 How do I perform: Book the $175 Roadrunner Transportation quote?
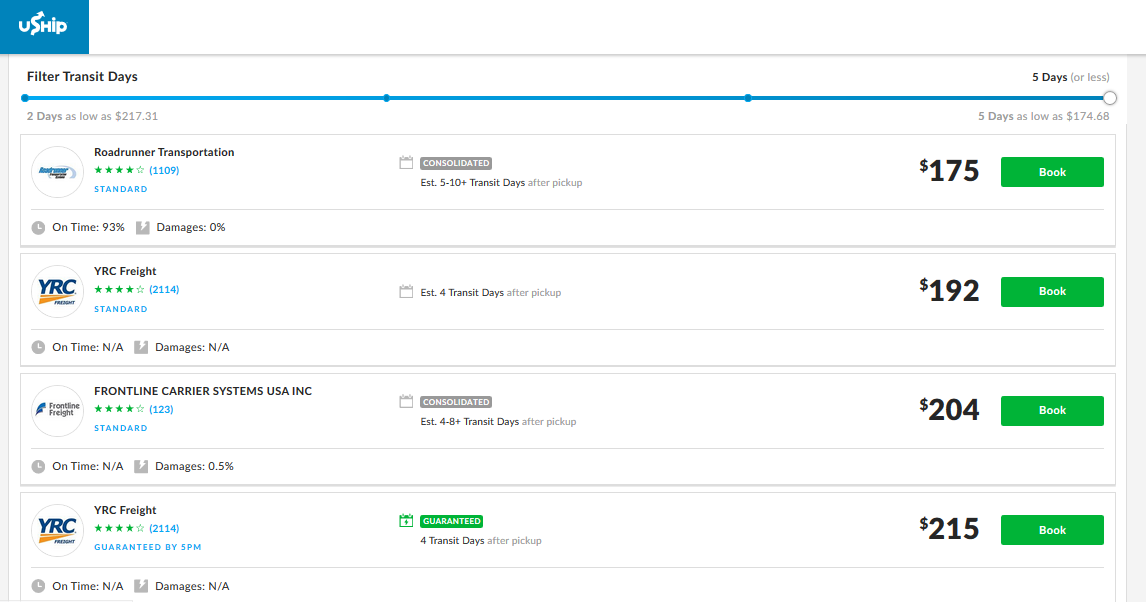tap(1051, 172)
